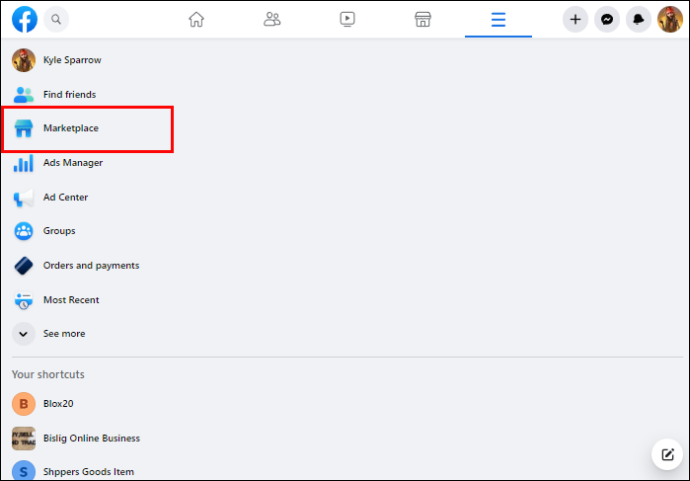The width and height of the screenshot is (690, 481).
Task: Click the See more text
Action: pos(64,334)
